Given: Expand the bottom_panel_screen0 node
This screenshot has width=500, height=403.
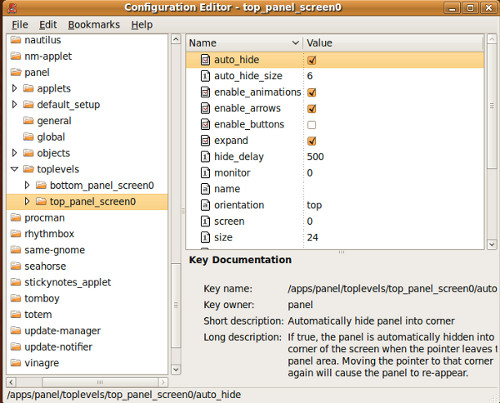Looking at the screenshot, I should [27, 185].
